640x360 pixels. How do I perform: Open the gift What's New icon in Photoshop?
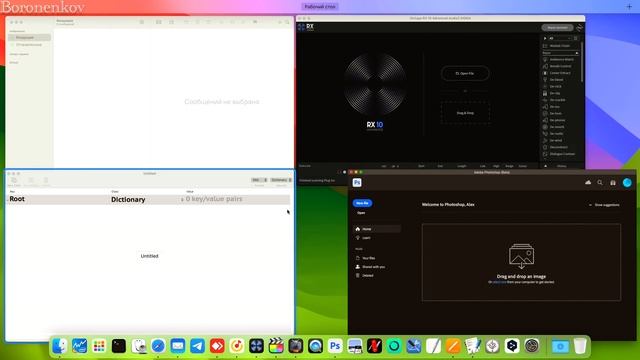[613, 182]
